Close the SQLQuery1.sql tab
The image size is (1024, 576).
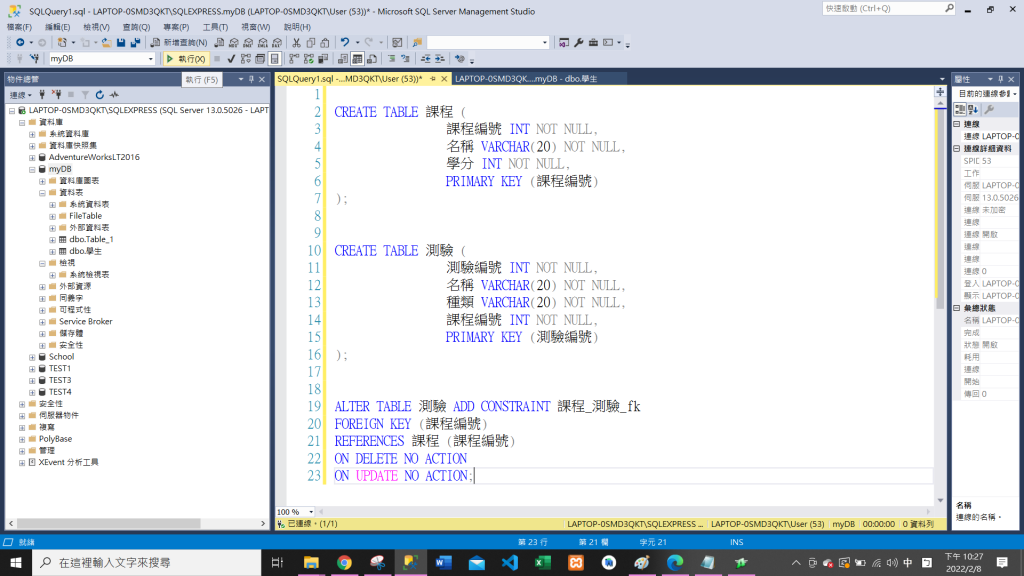(444, 78)
